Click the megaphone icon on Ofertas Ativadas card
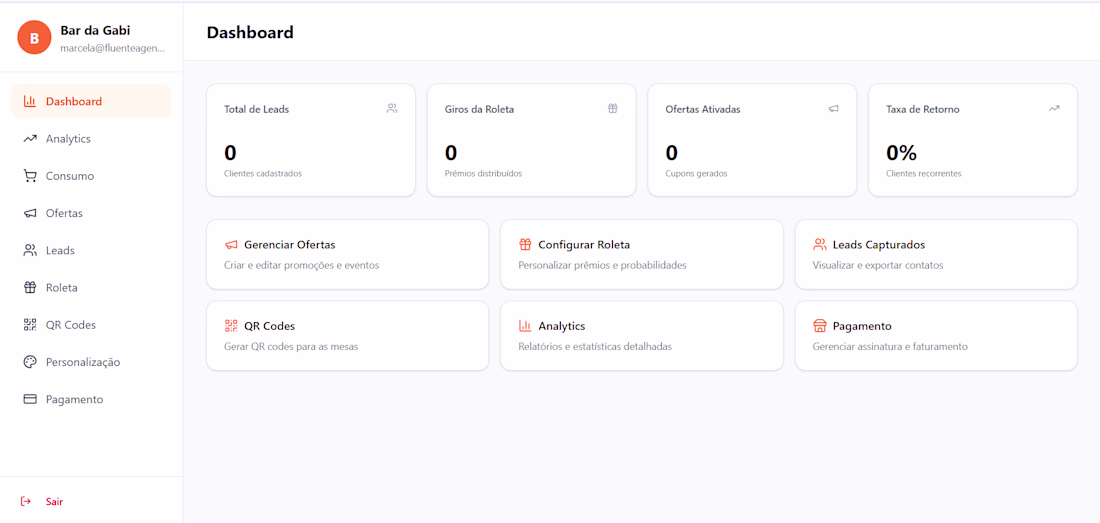Screen dimensions: 1100x523 click(833, 109)
